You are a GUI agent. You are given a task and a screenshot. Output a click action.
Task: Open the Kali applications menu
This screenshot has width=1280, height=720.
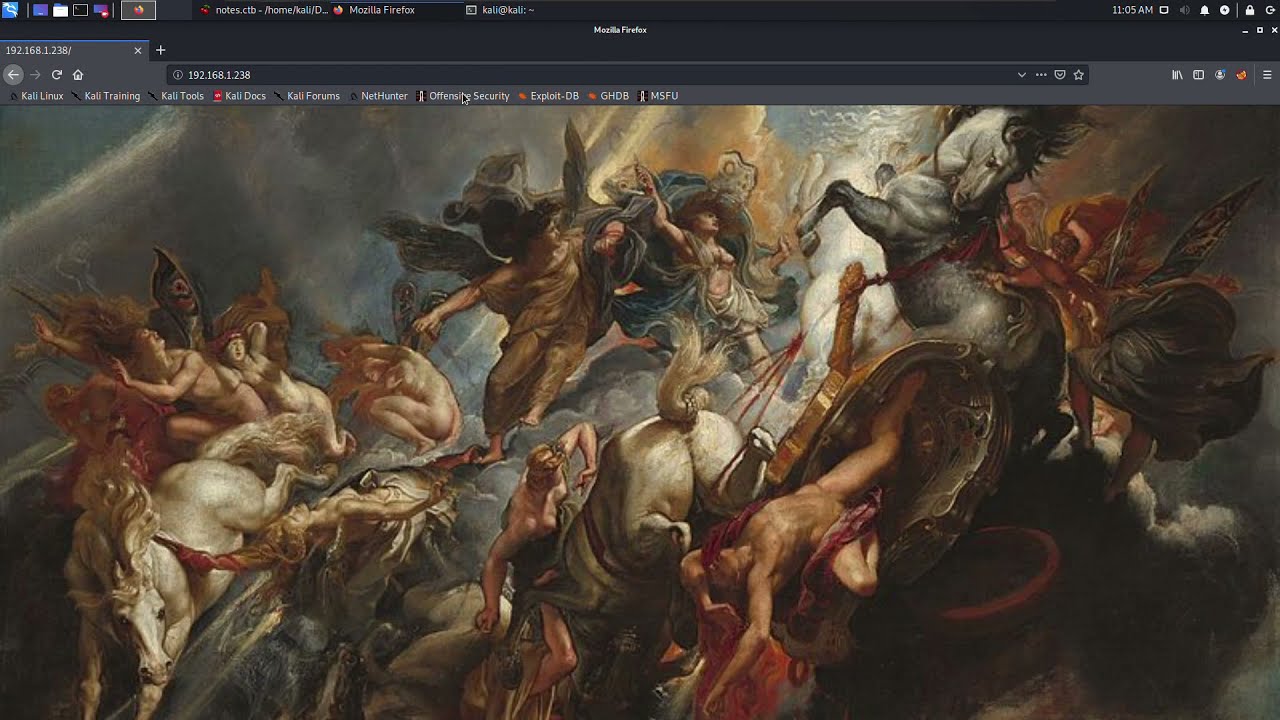tap(10, 10)
